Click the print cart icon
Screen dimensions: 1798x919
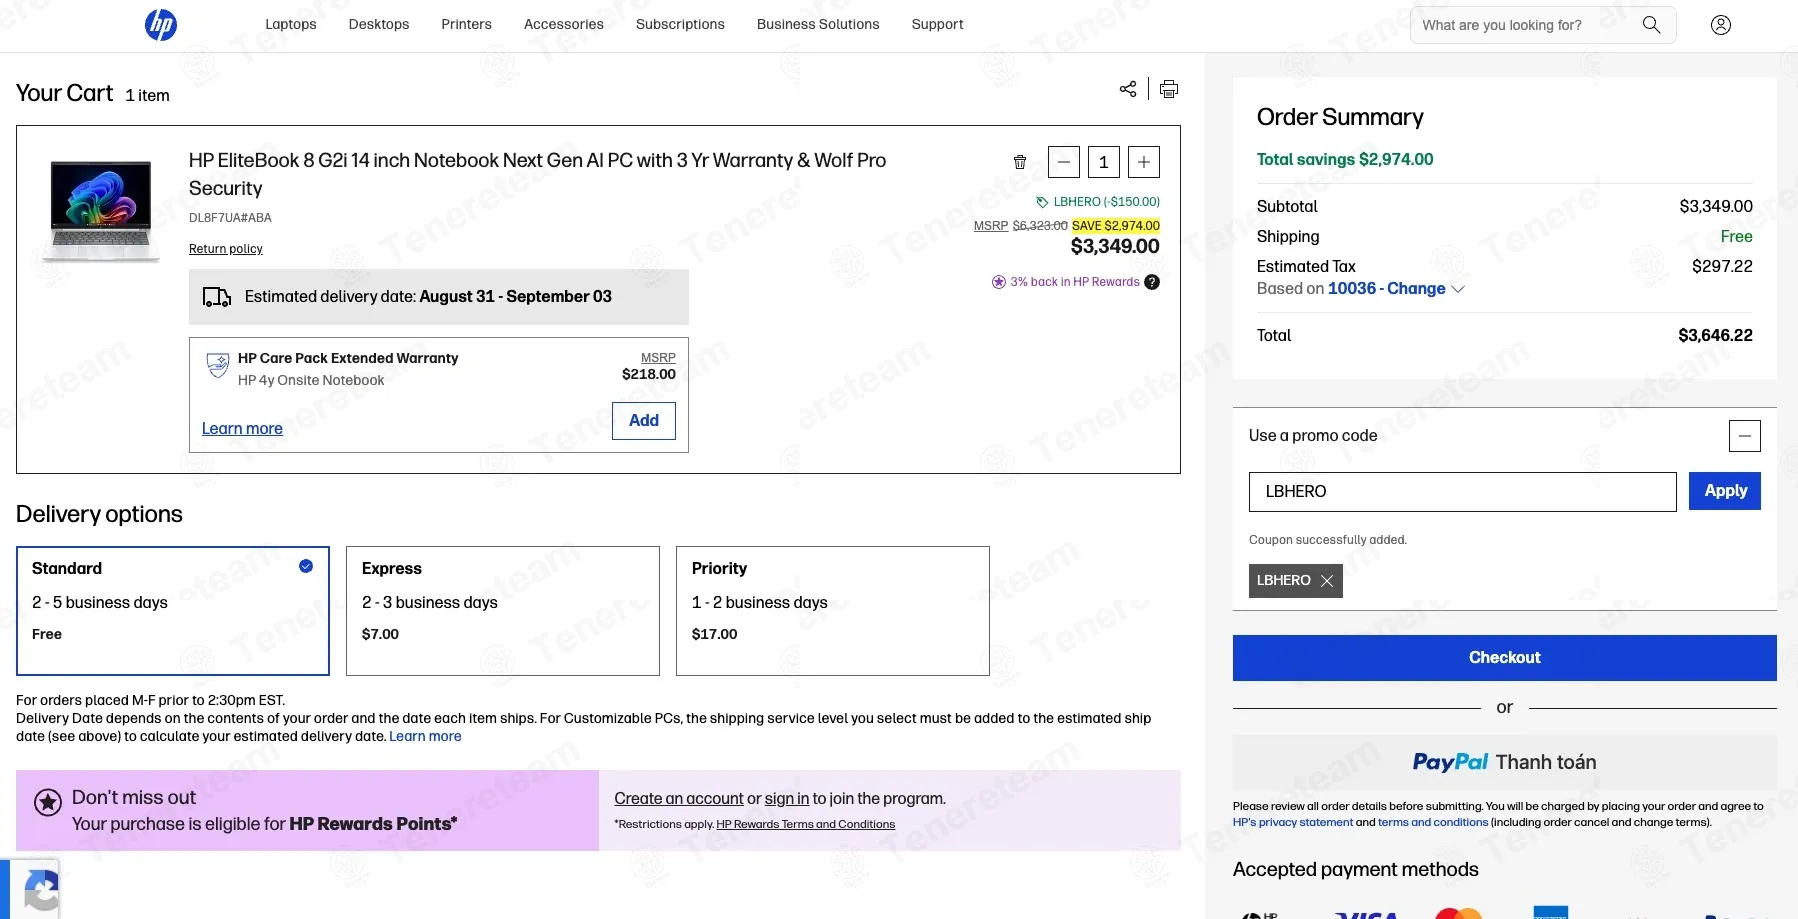click(x=1169, y=89)
